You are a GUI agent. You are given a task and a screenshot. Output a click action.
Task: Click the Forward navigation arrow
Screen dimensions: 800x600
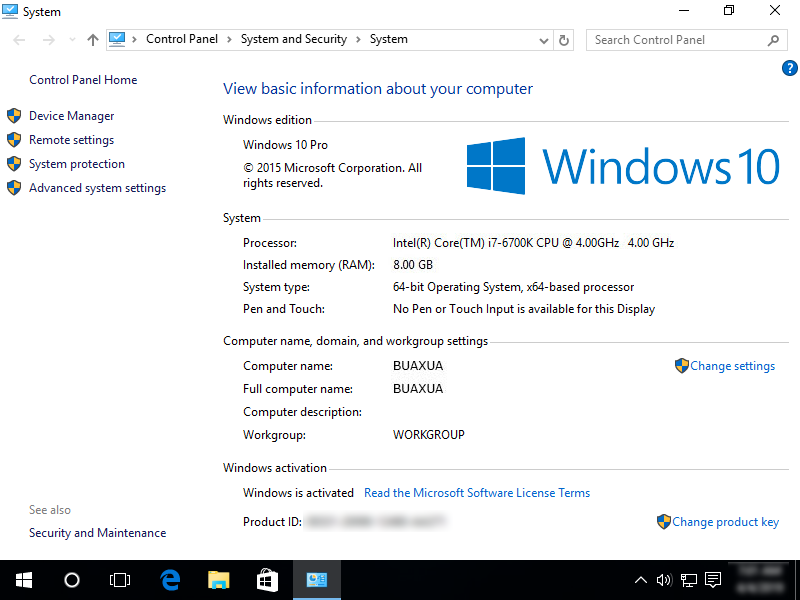coord(48,40)
